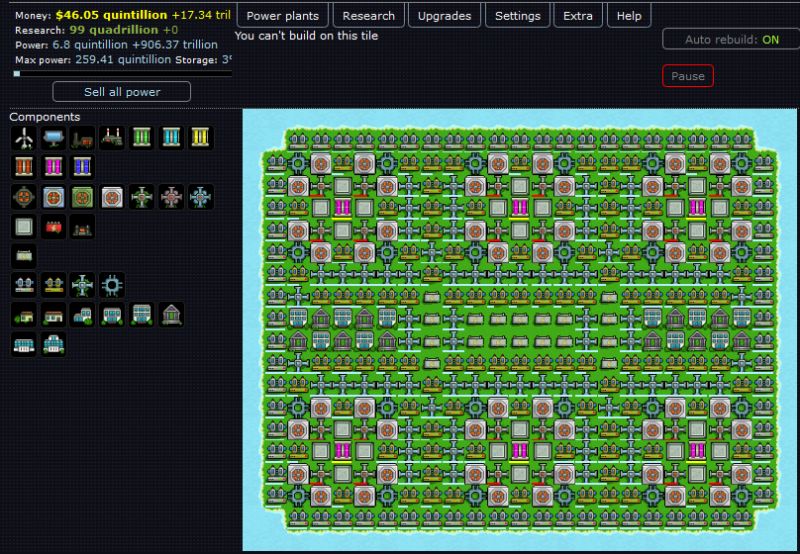This screenshot has width=800, height=554.
Task: Open the Settings tab
Action: point(517,16)
